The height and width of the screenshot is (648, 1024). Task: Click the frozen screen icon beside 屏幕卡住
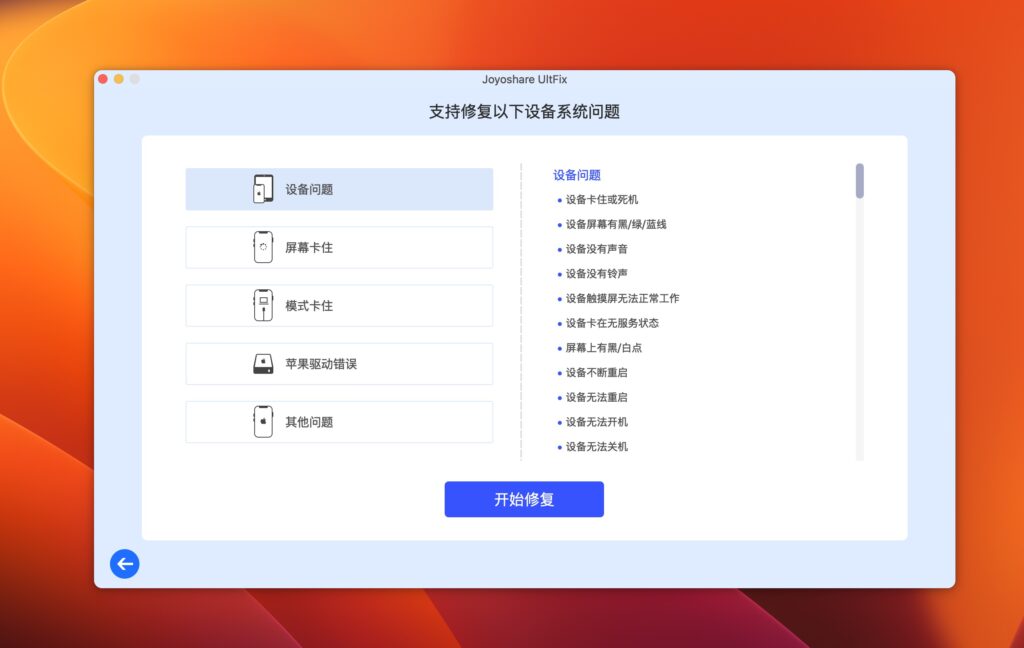coord(261,246)
